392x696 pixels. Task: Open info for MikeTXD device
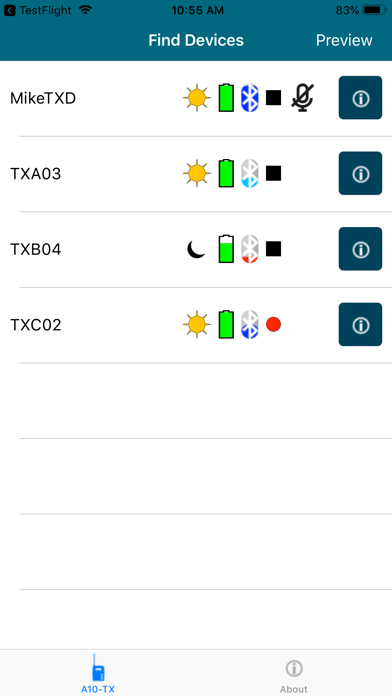pyautogui.click(x=360, y=98)
